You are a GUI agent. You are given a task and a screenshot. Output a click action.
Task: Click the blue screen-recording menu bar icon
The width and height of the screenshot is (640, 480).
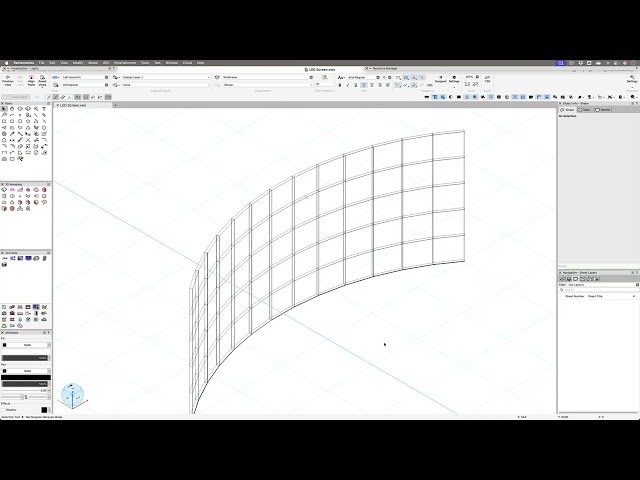[561, 63]
